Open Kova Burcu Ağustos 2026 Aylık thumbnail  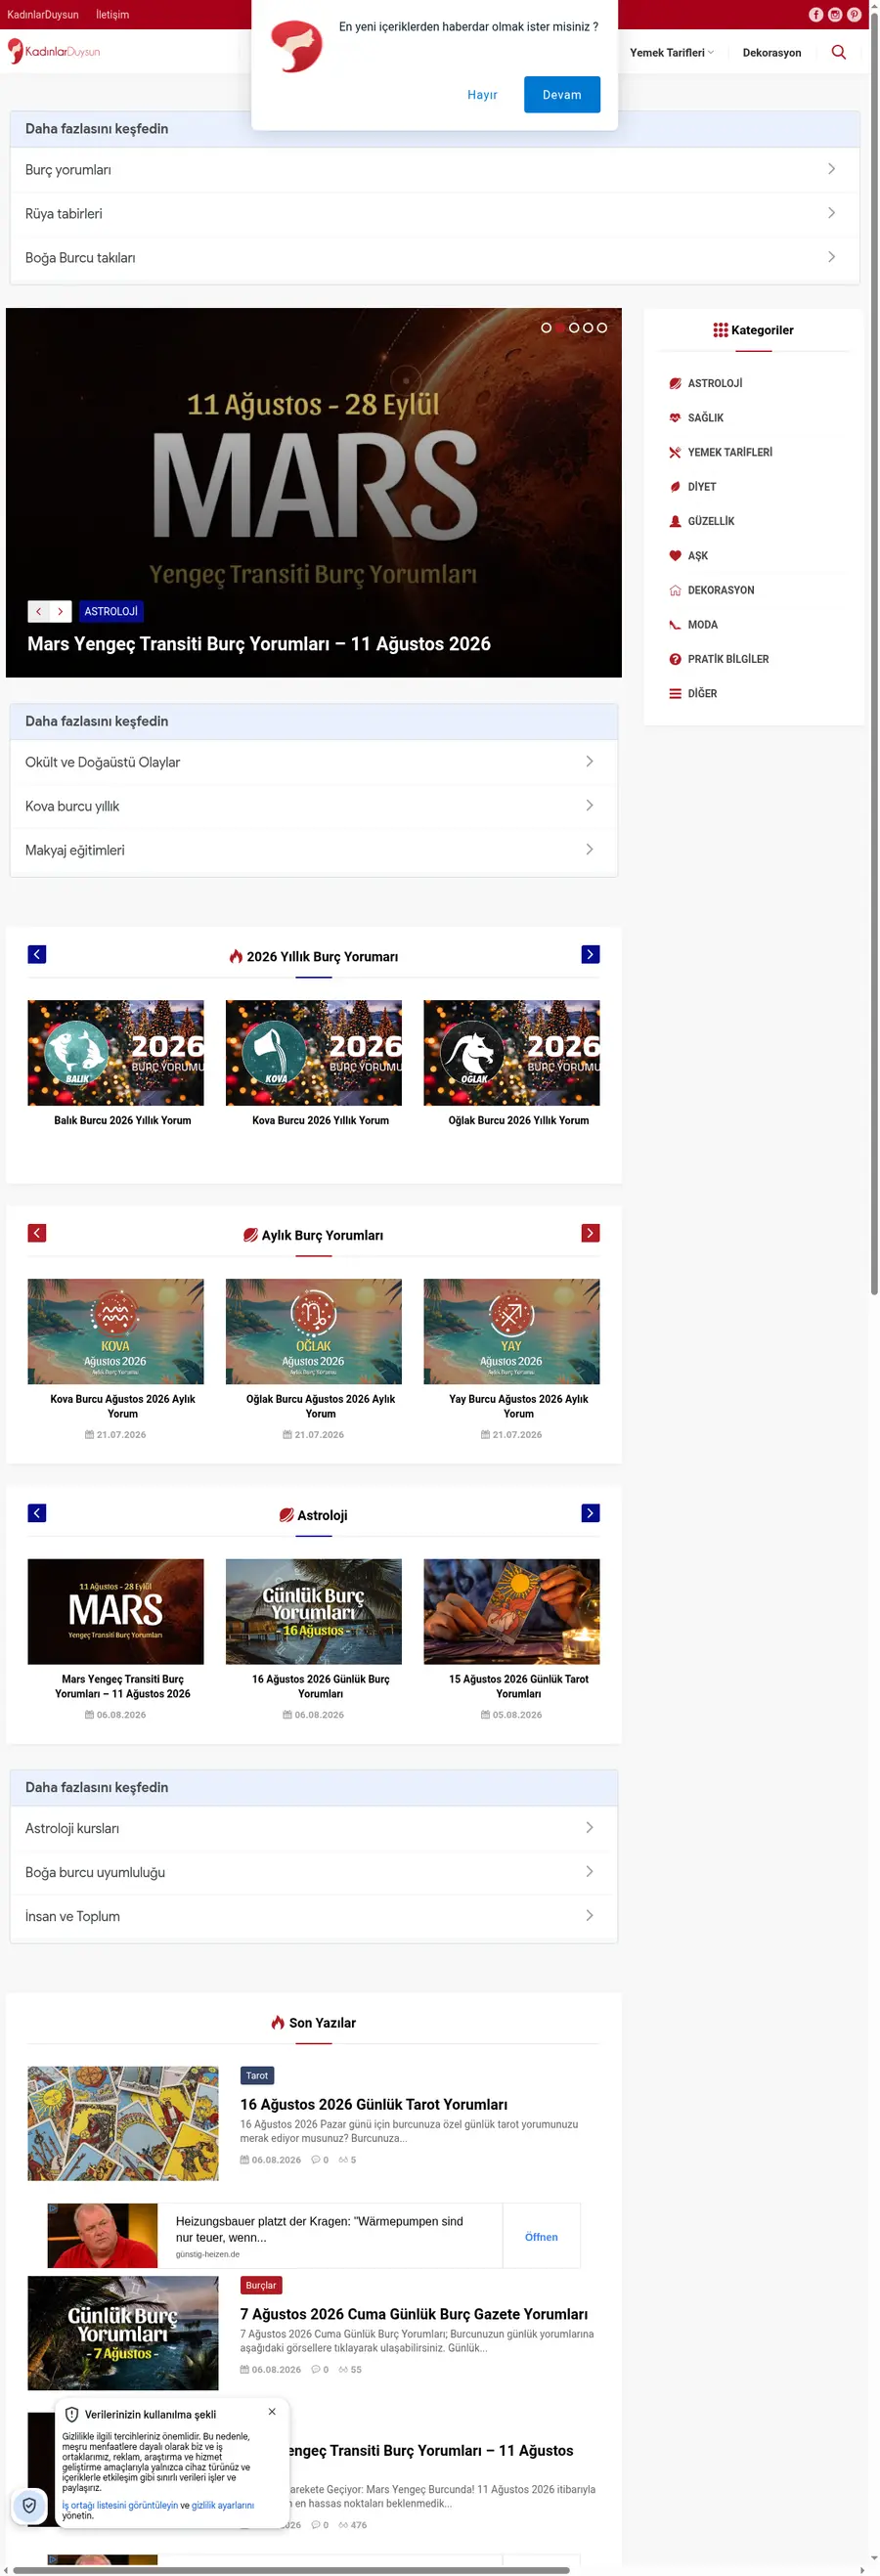(116, 1331)
